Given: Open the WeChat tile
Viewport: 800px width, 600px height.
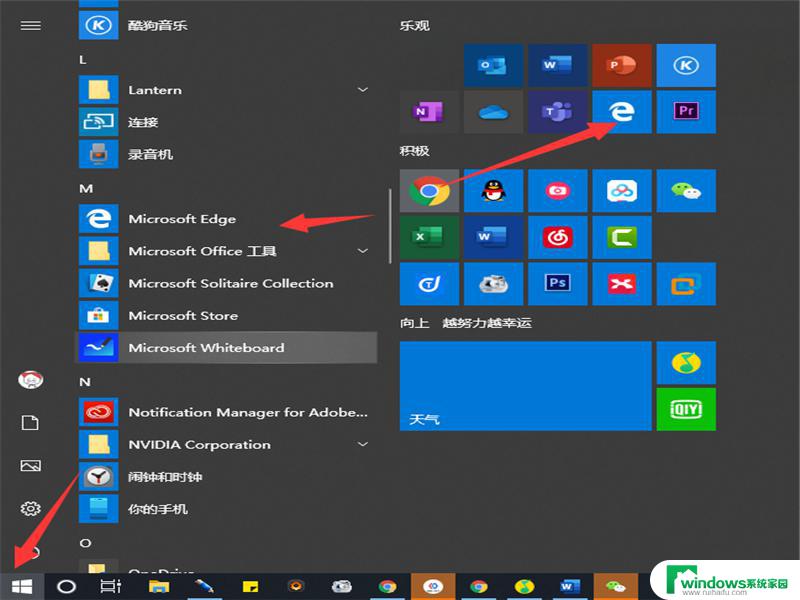Looking at the screenshot, I should click(x=686, y=191).
